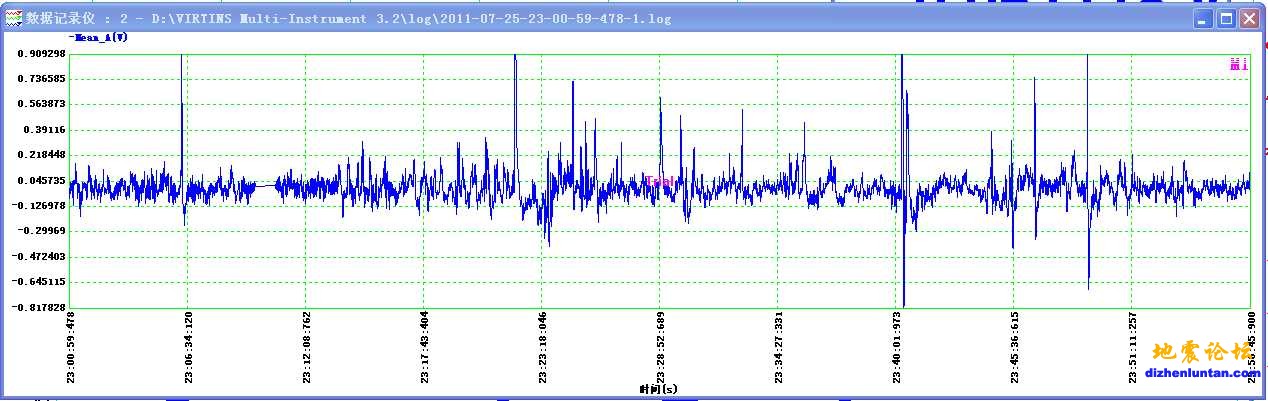Click the -0.472403 Y-axis value
The image size is (1268, 401).
click(x=40, y=257)
